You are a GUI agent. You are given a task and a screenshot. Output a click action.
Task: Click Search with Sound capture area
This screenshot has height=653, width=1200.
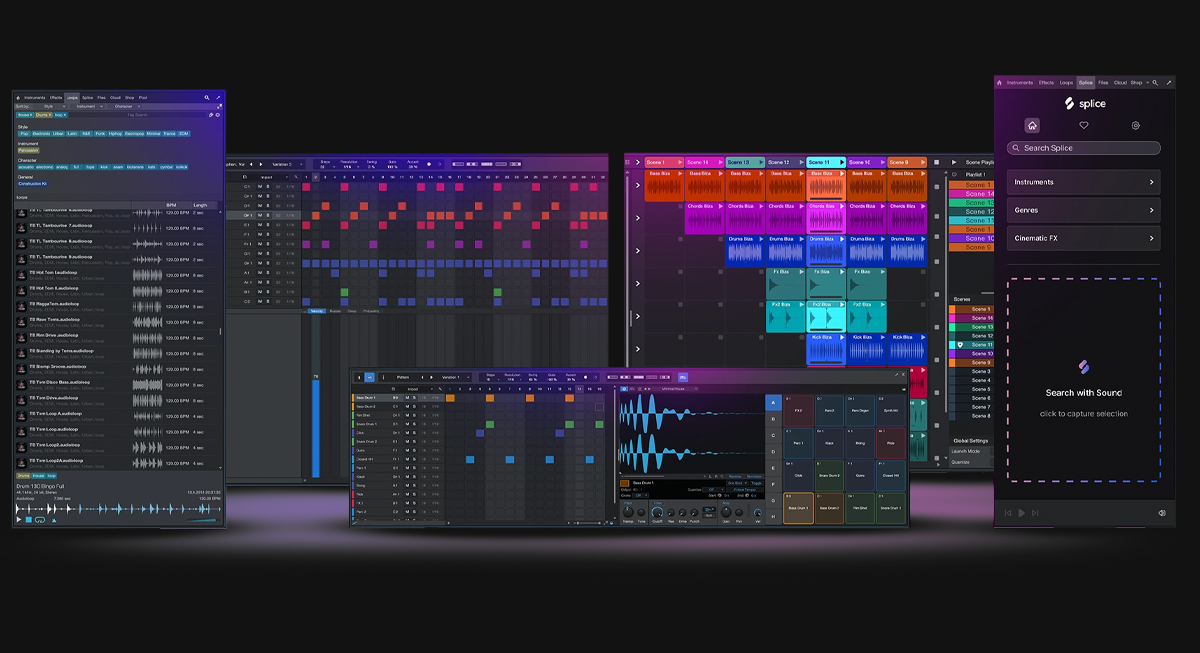click(x=1084, y=380)
